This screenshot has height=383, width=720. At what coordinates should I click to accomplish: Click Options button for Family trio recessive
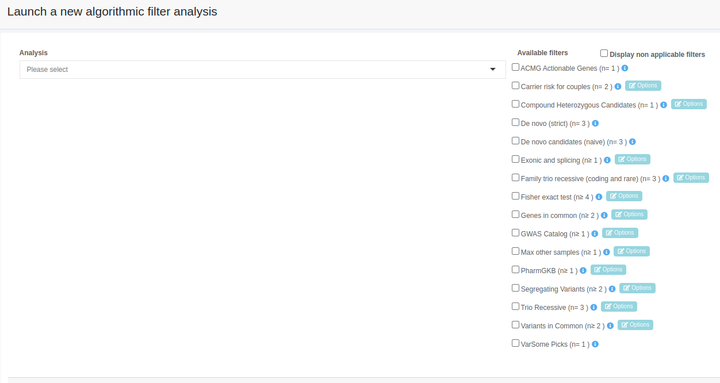pyautogui.click(x=691, y=178)
